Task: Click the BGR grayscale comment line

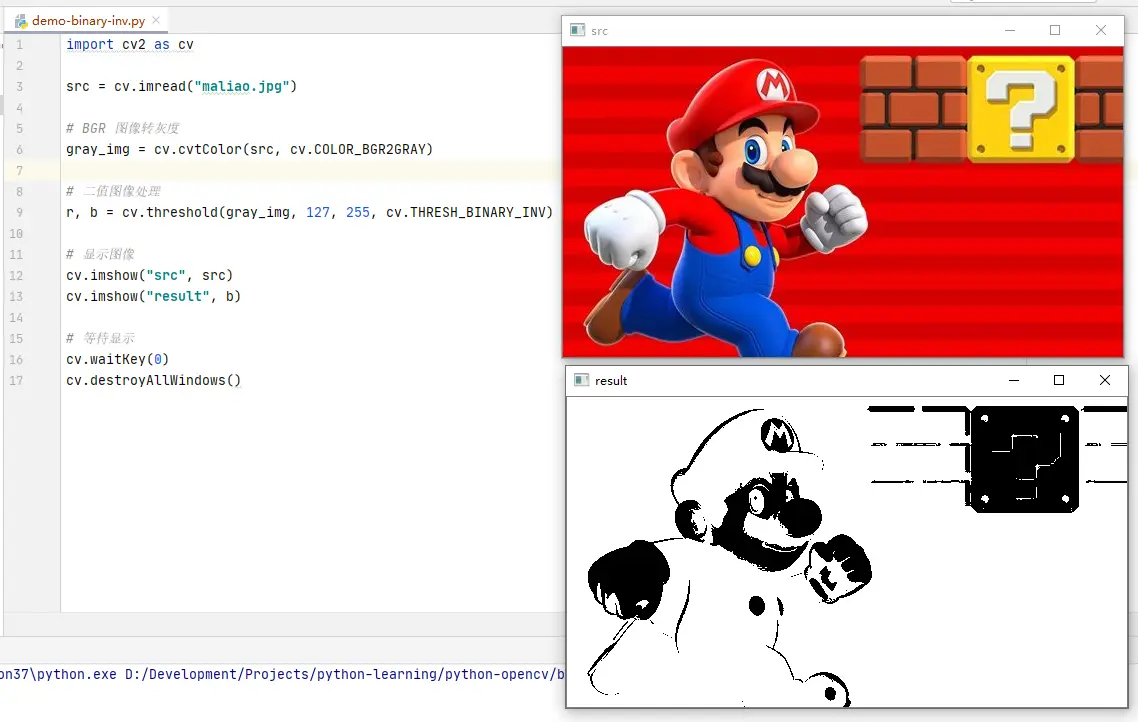Action: point(123,128)
